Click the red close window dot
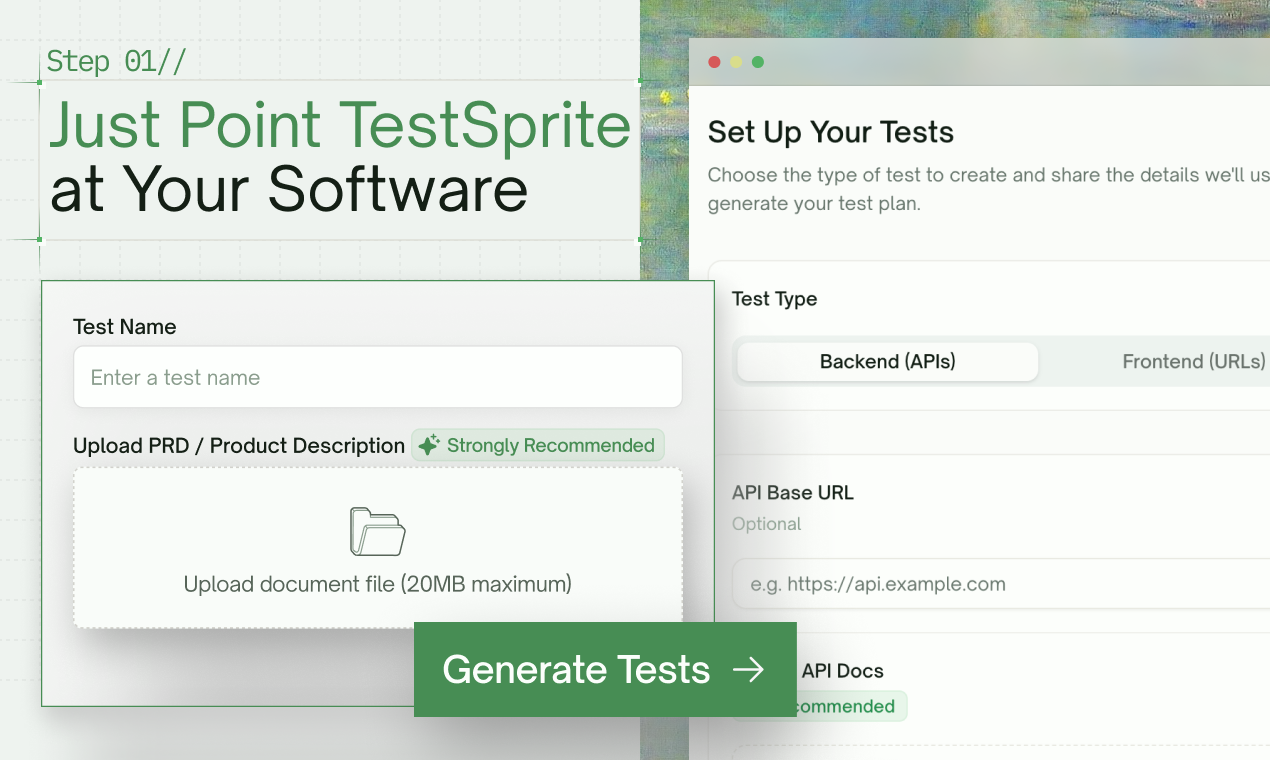Screen dimensions: 1270x760 [x=714, y=62]
